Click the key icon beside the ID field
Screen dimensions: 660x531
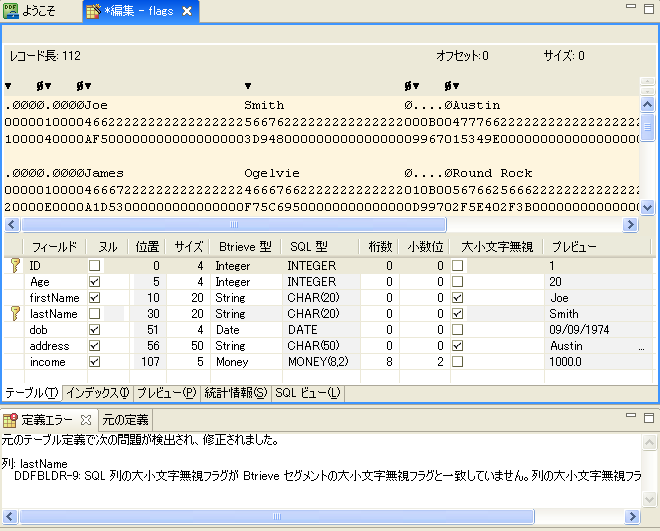pyautogui.click(x=14, y=266)
